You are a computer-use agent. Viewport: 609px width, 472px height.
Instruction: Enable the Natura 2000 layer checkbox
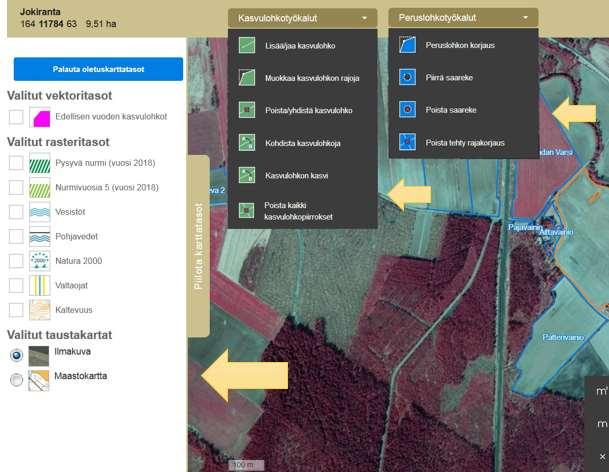(x=16, y=261)
